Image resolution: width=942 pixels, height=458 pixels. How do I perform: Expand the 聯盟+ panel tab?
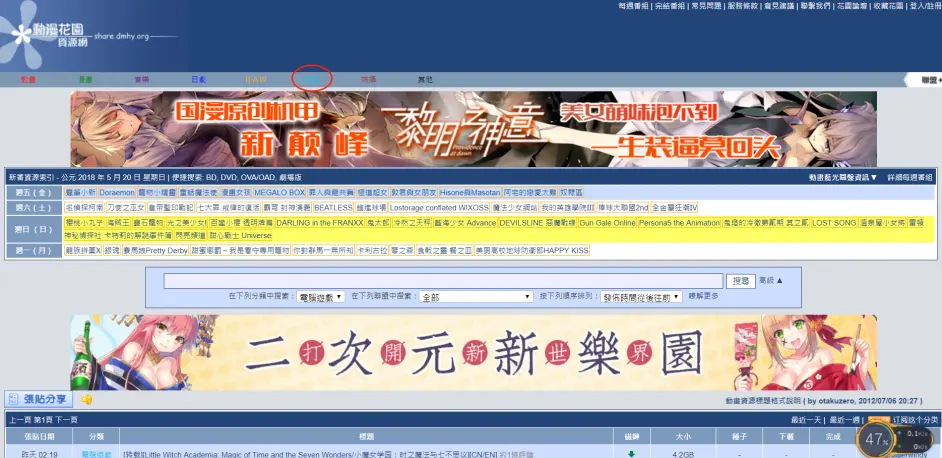point(923,80)
